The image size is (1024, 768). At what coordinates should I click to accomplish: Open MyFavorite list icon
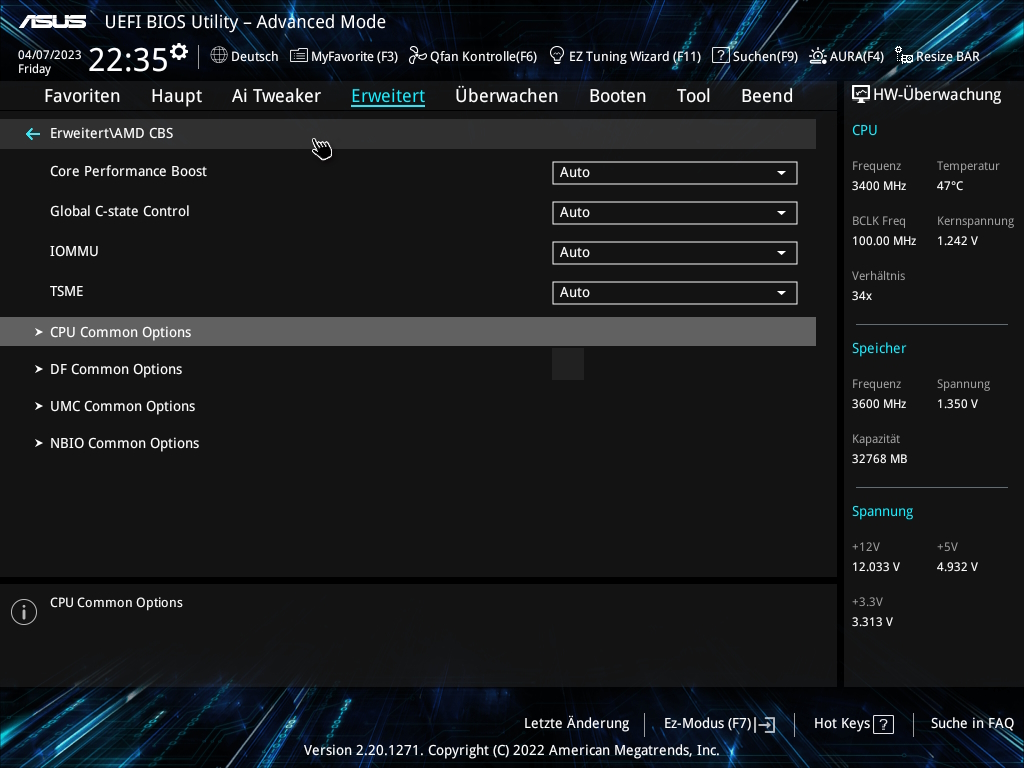pyautogui.click(x=298, y=56)
